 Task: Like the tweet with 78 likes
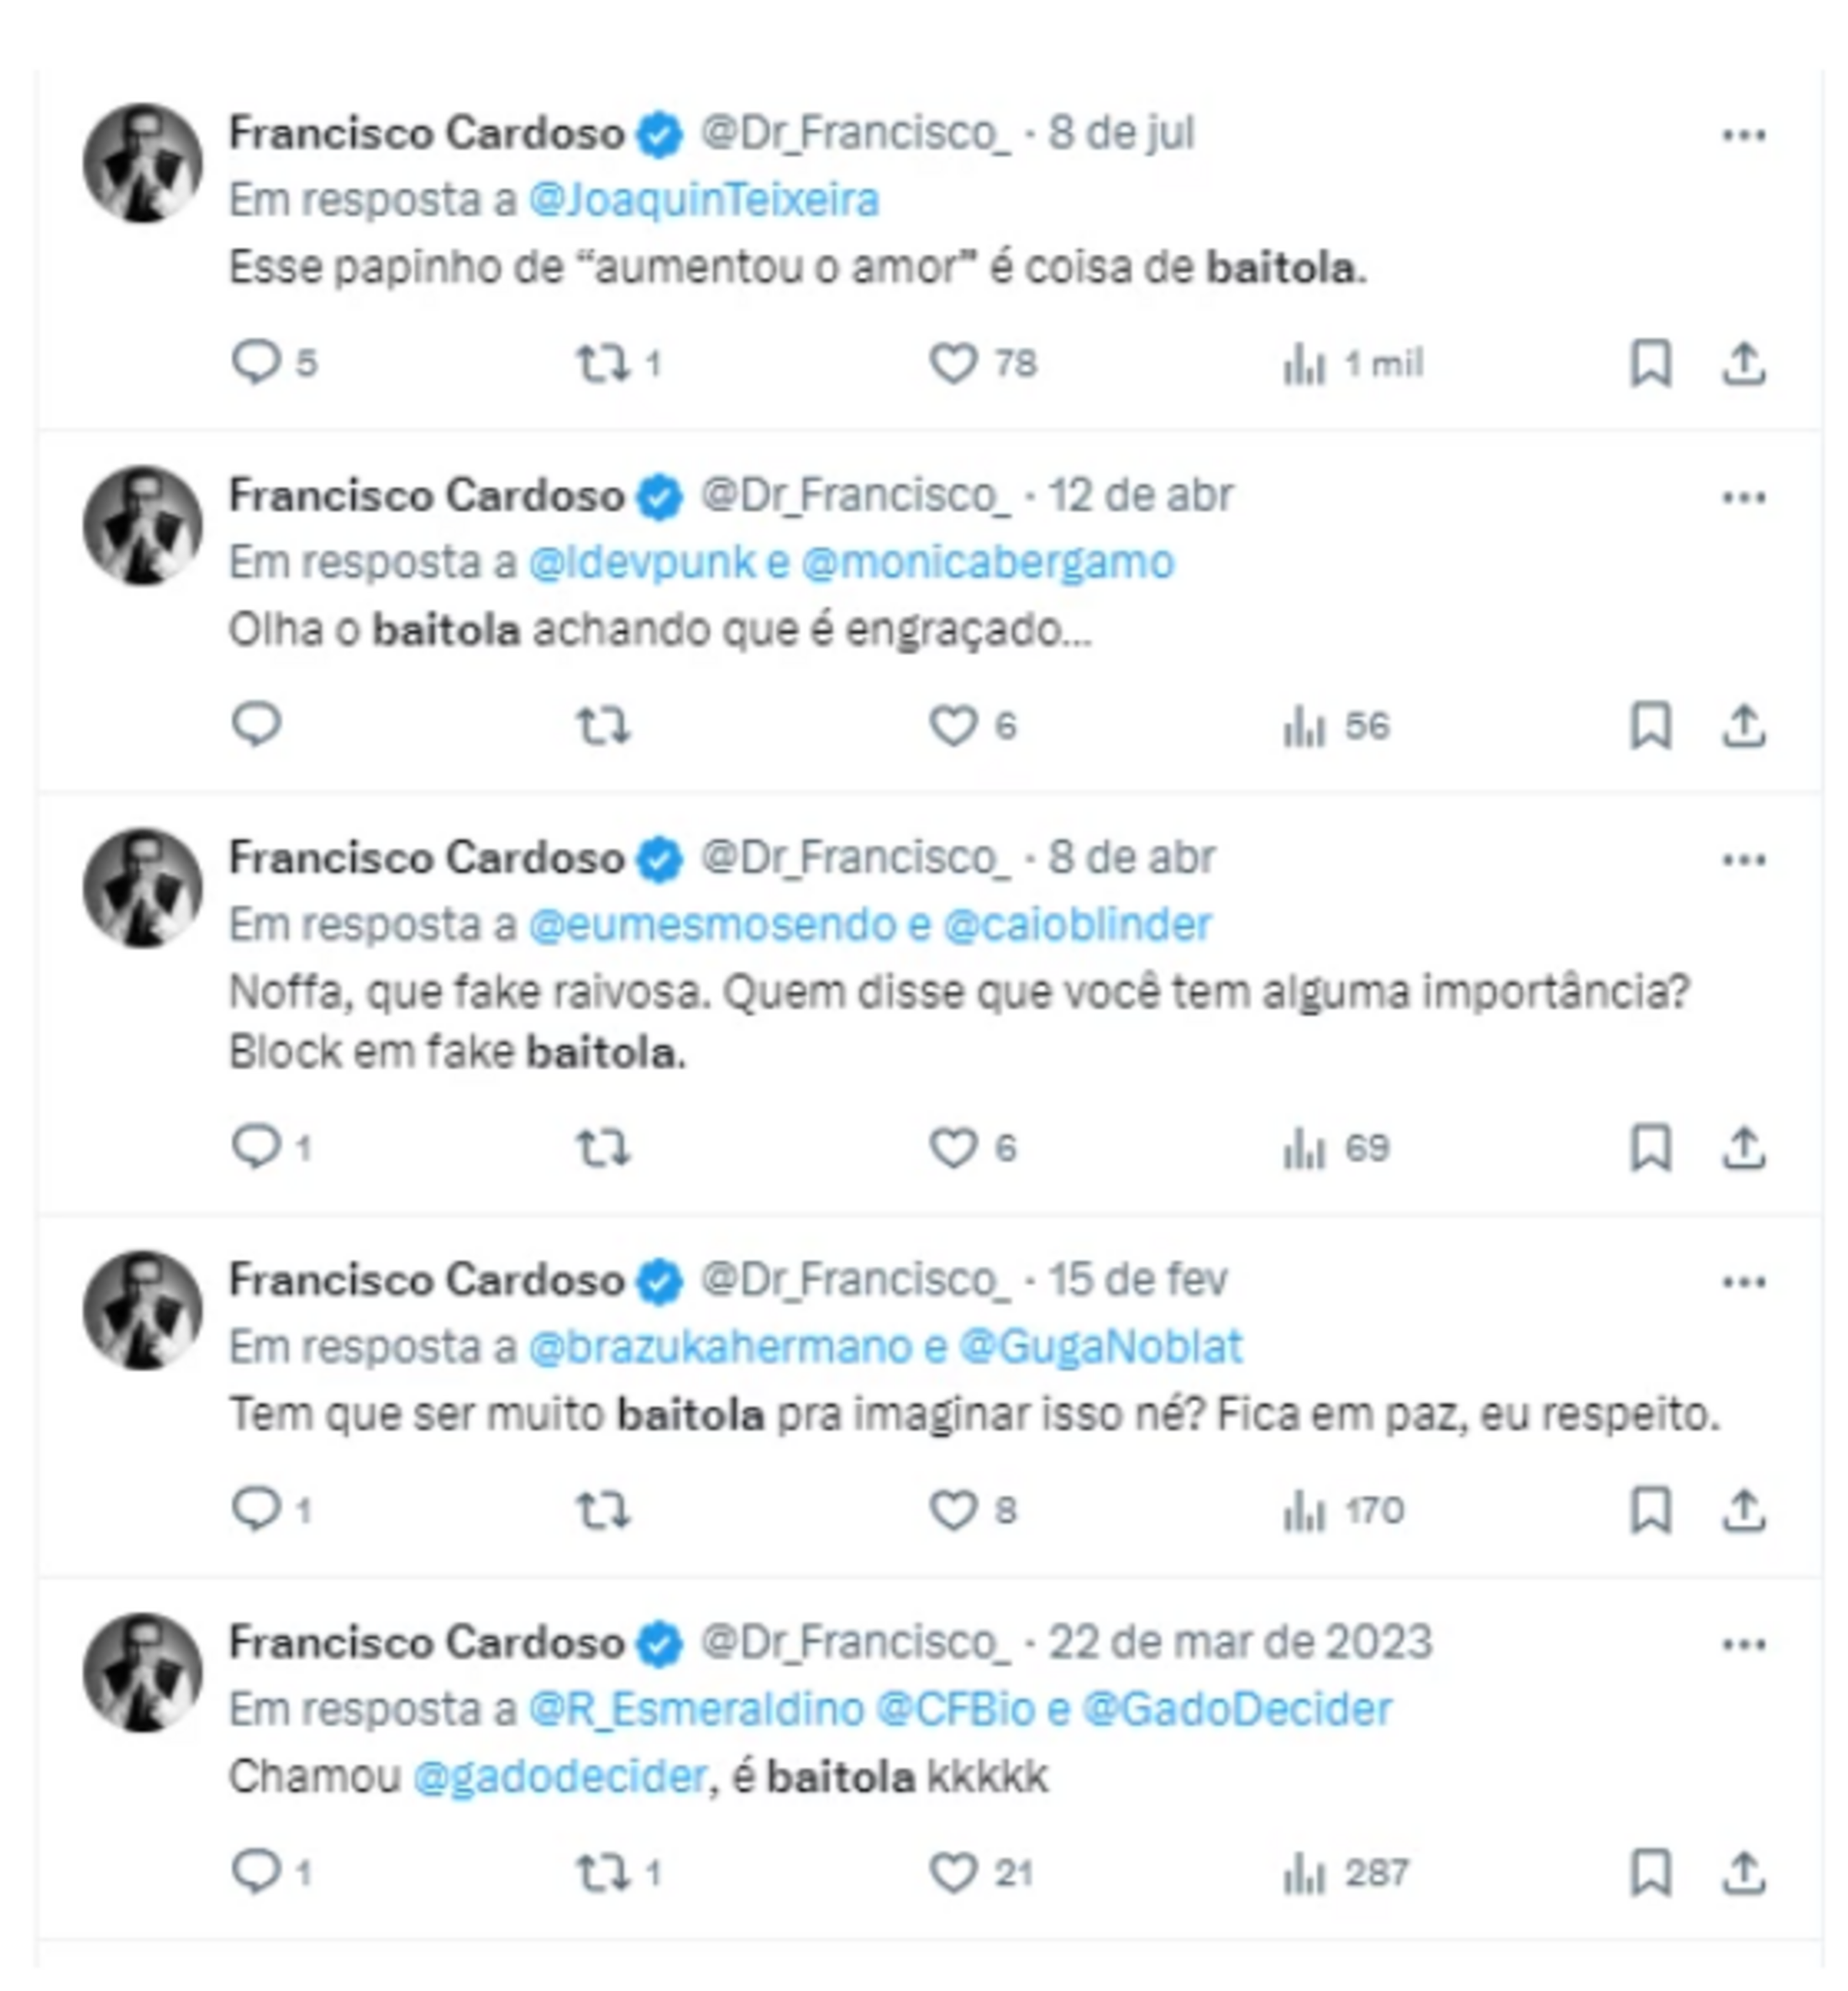tap(953, 363)
